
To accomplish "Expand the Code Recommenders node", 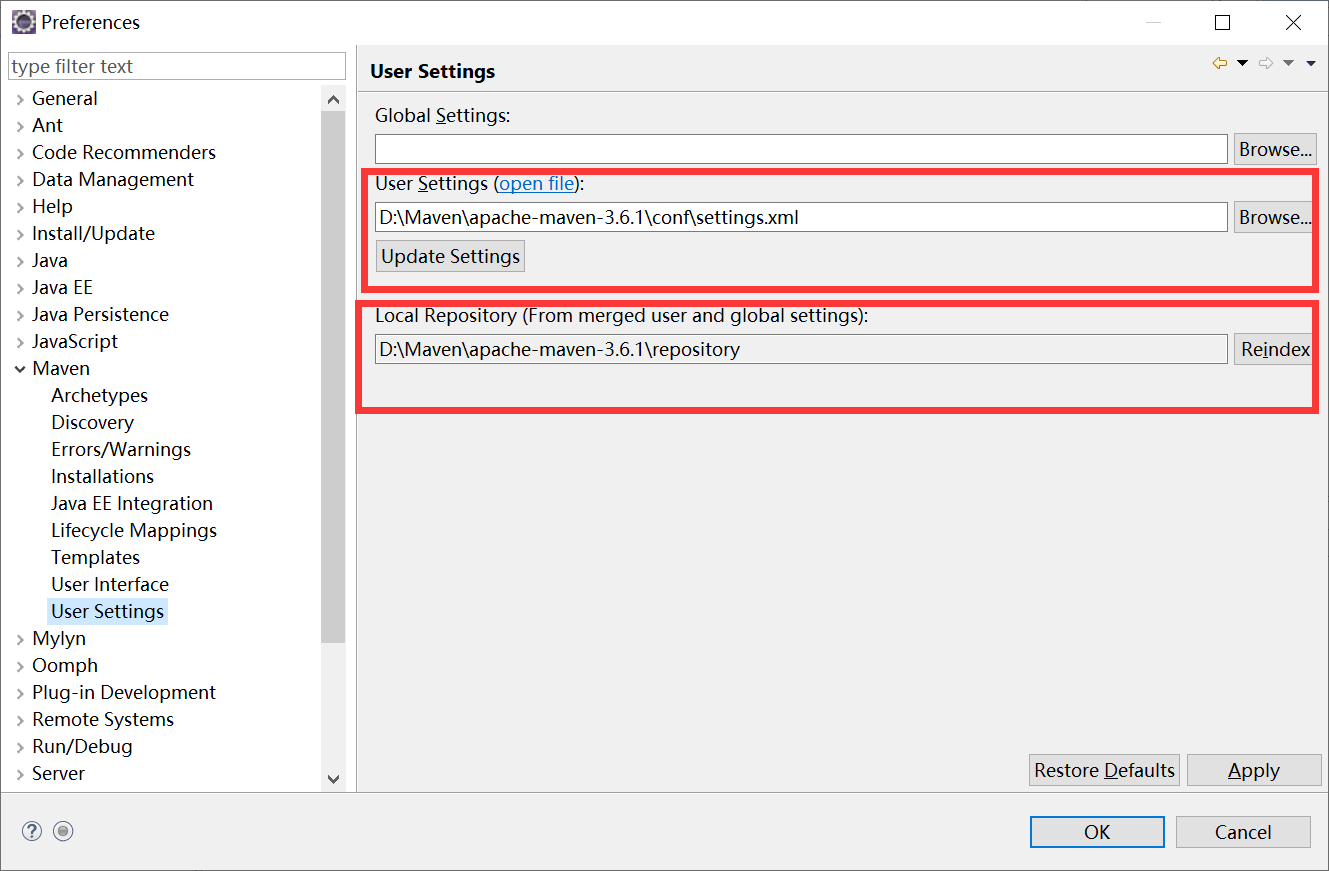I will (21, 153).
